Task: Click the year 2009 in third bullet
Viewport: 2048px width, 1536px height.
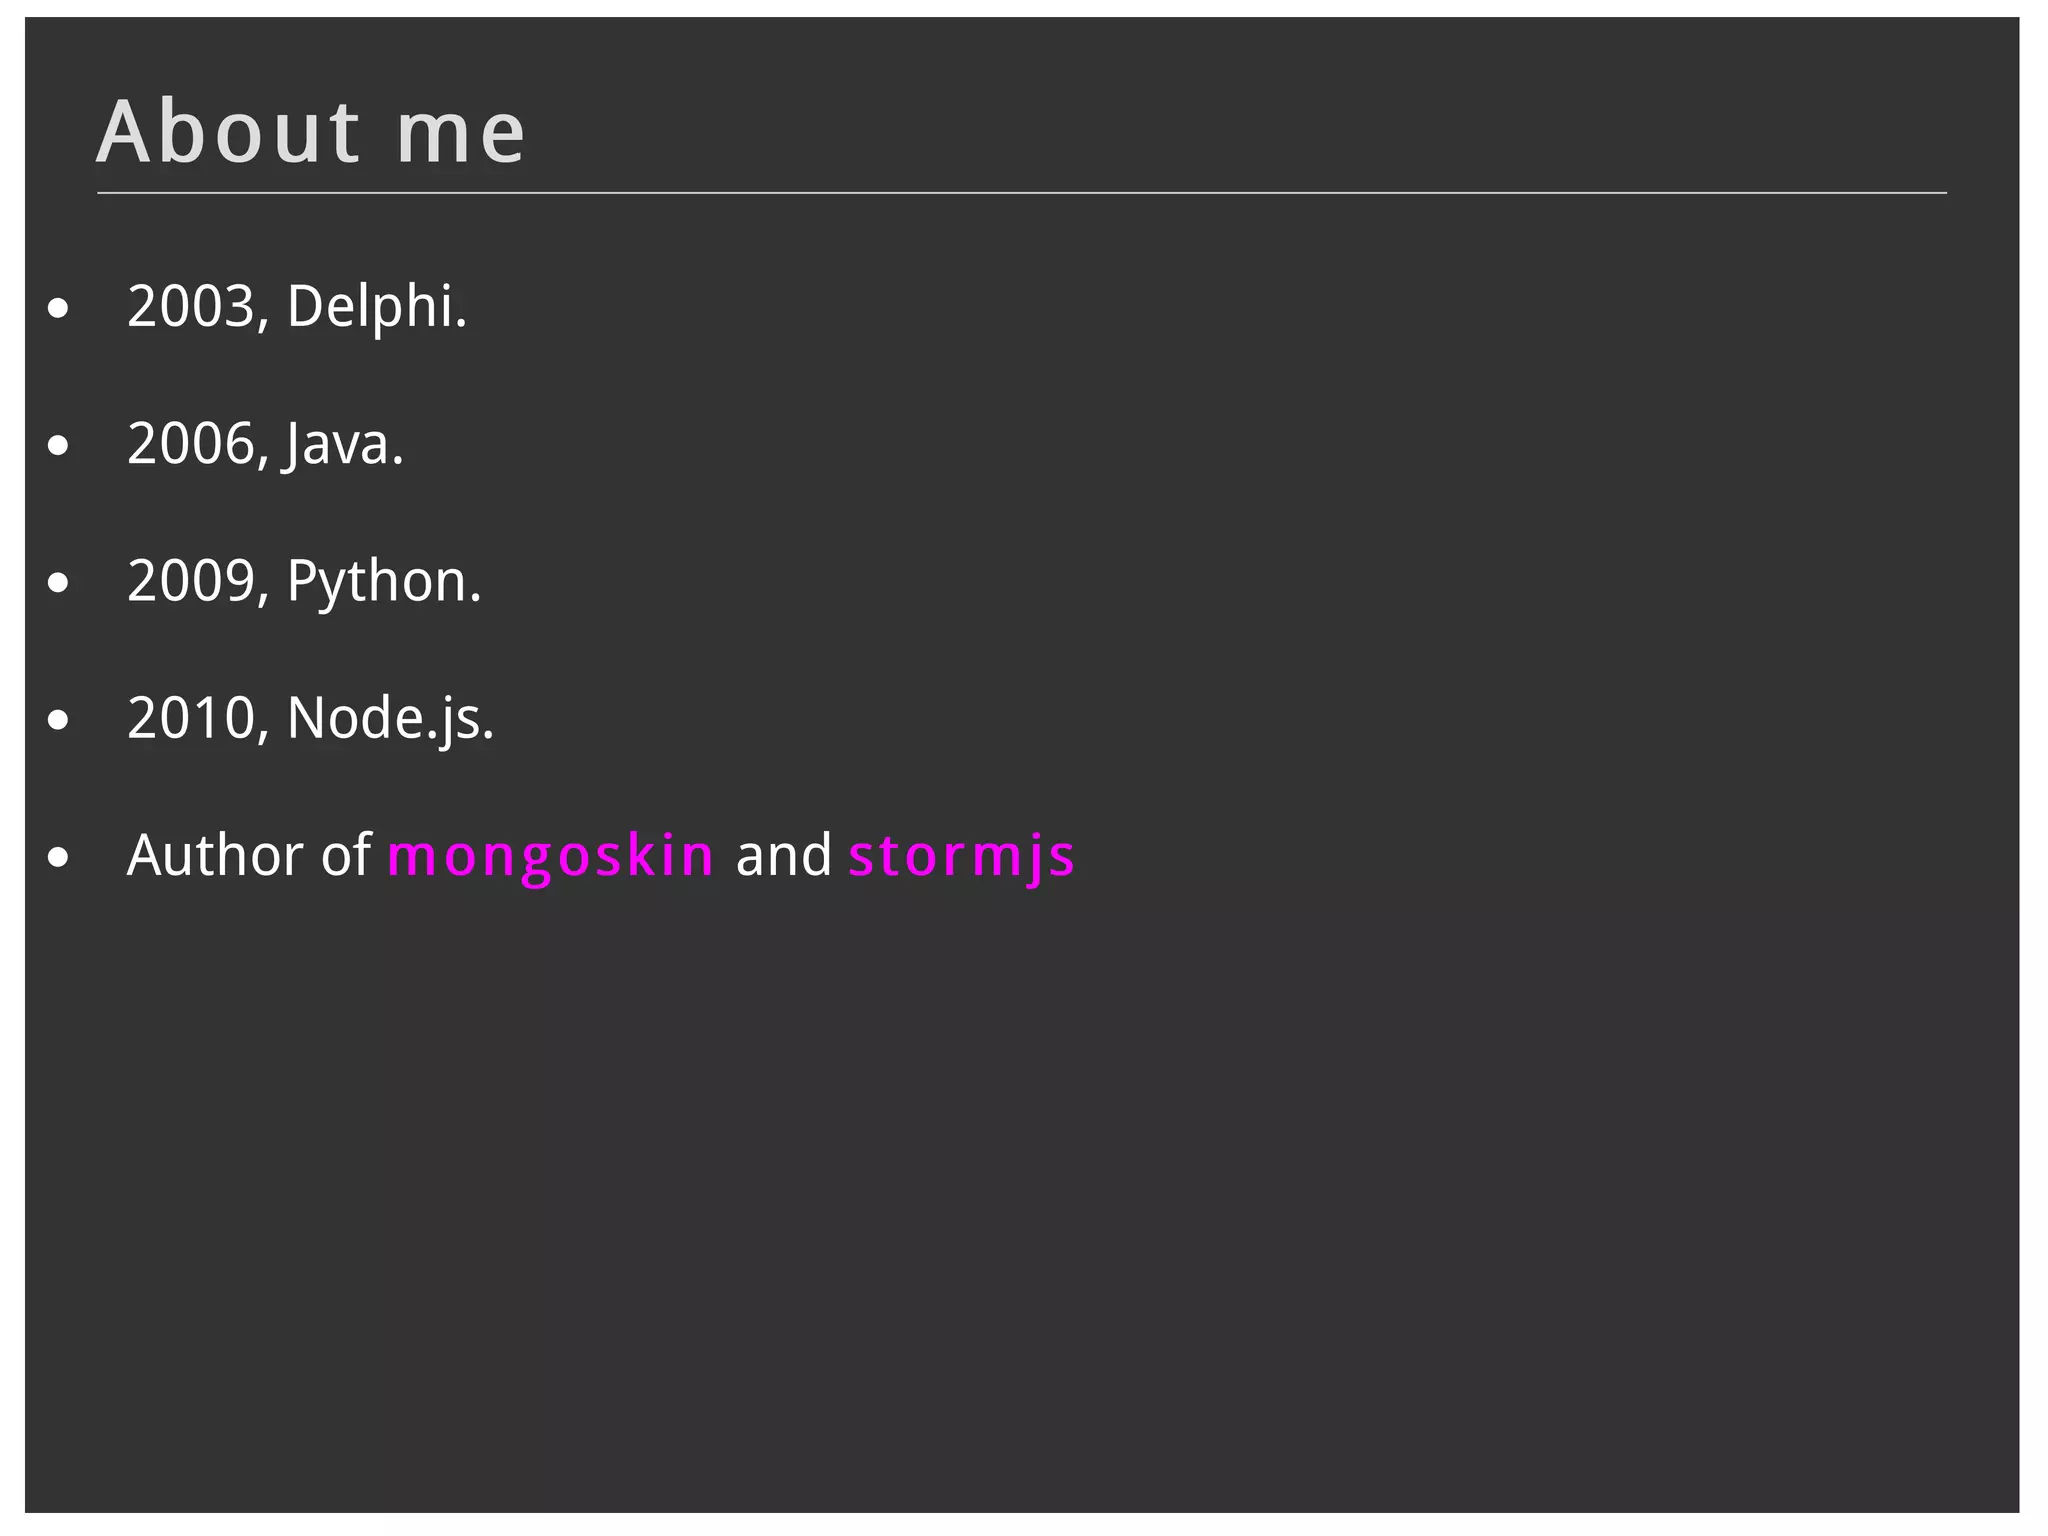Action: (192, 581)
